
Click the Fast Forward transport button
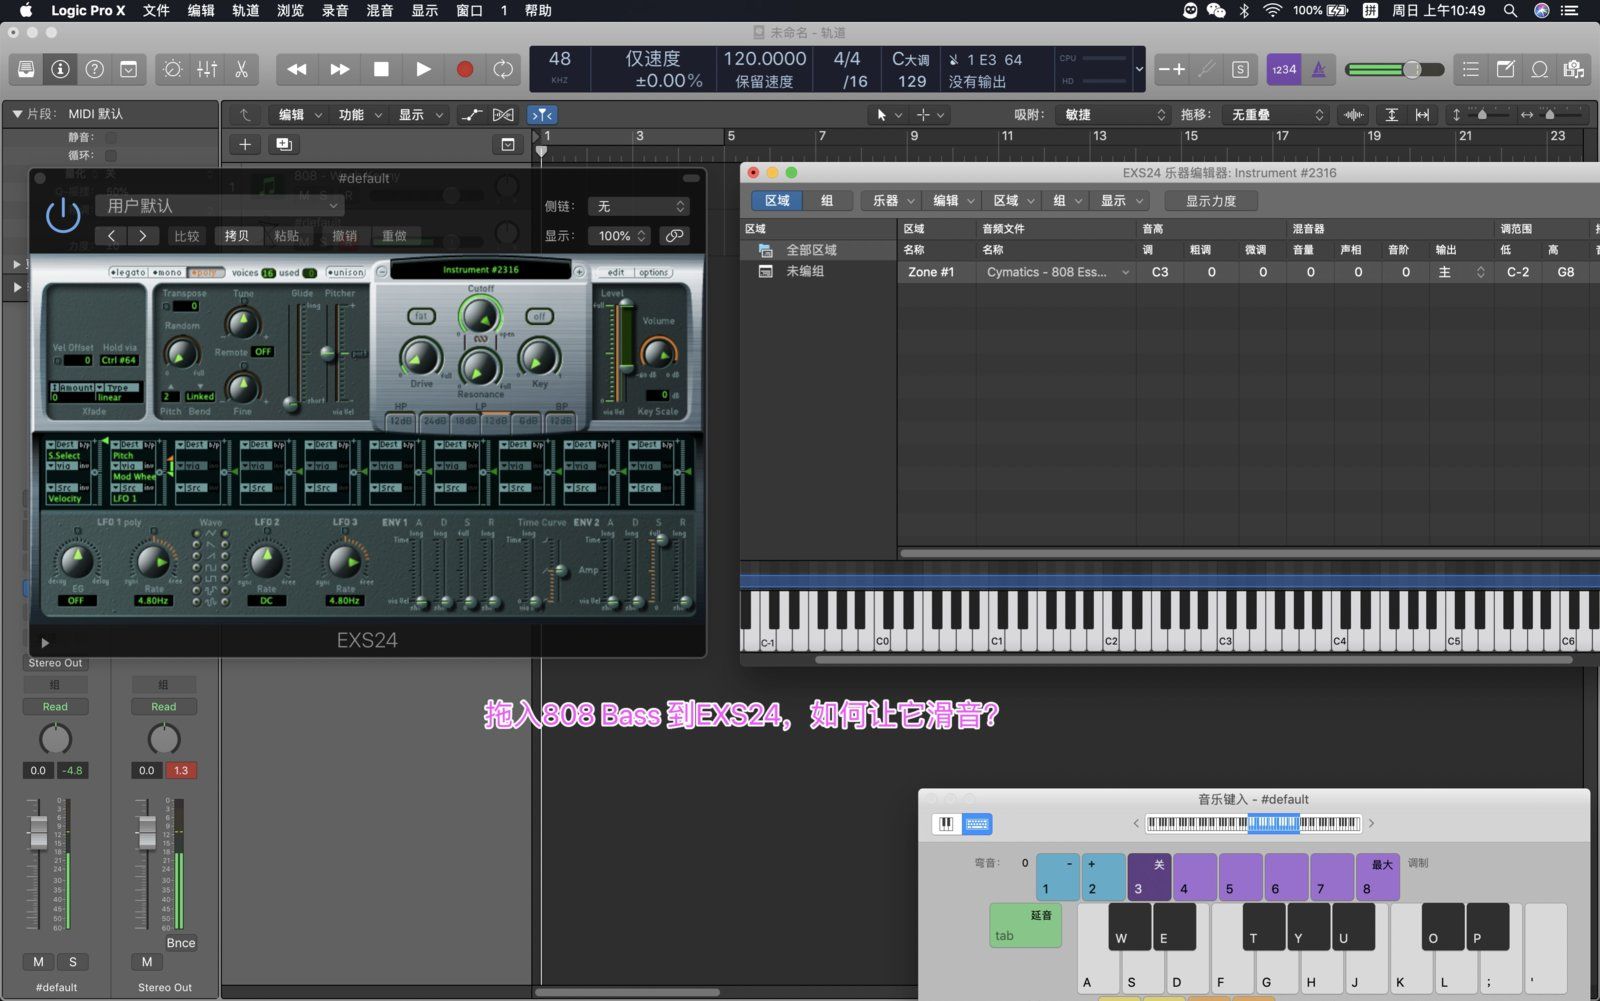point(340,69)
